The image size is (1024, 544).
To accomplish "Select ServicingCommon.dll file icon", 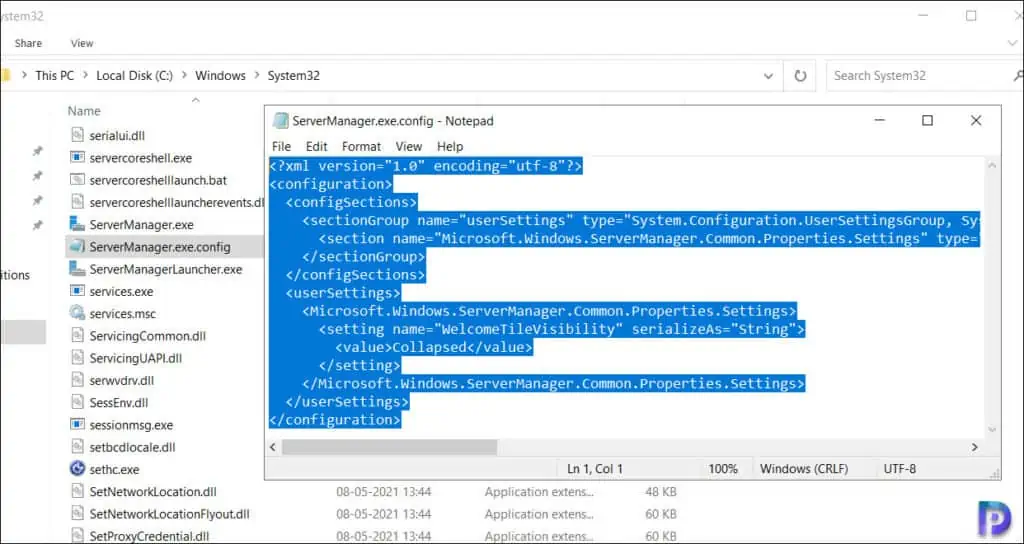I will [x=78, y=336].
